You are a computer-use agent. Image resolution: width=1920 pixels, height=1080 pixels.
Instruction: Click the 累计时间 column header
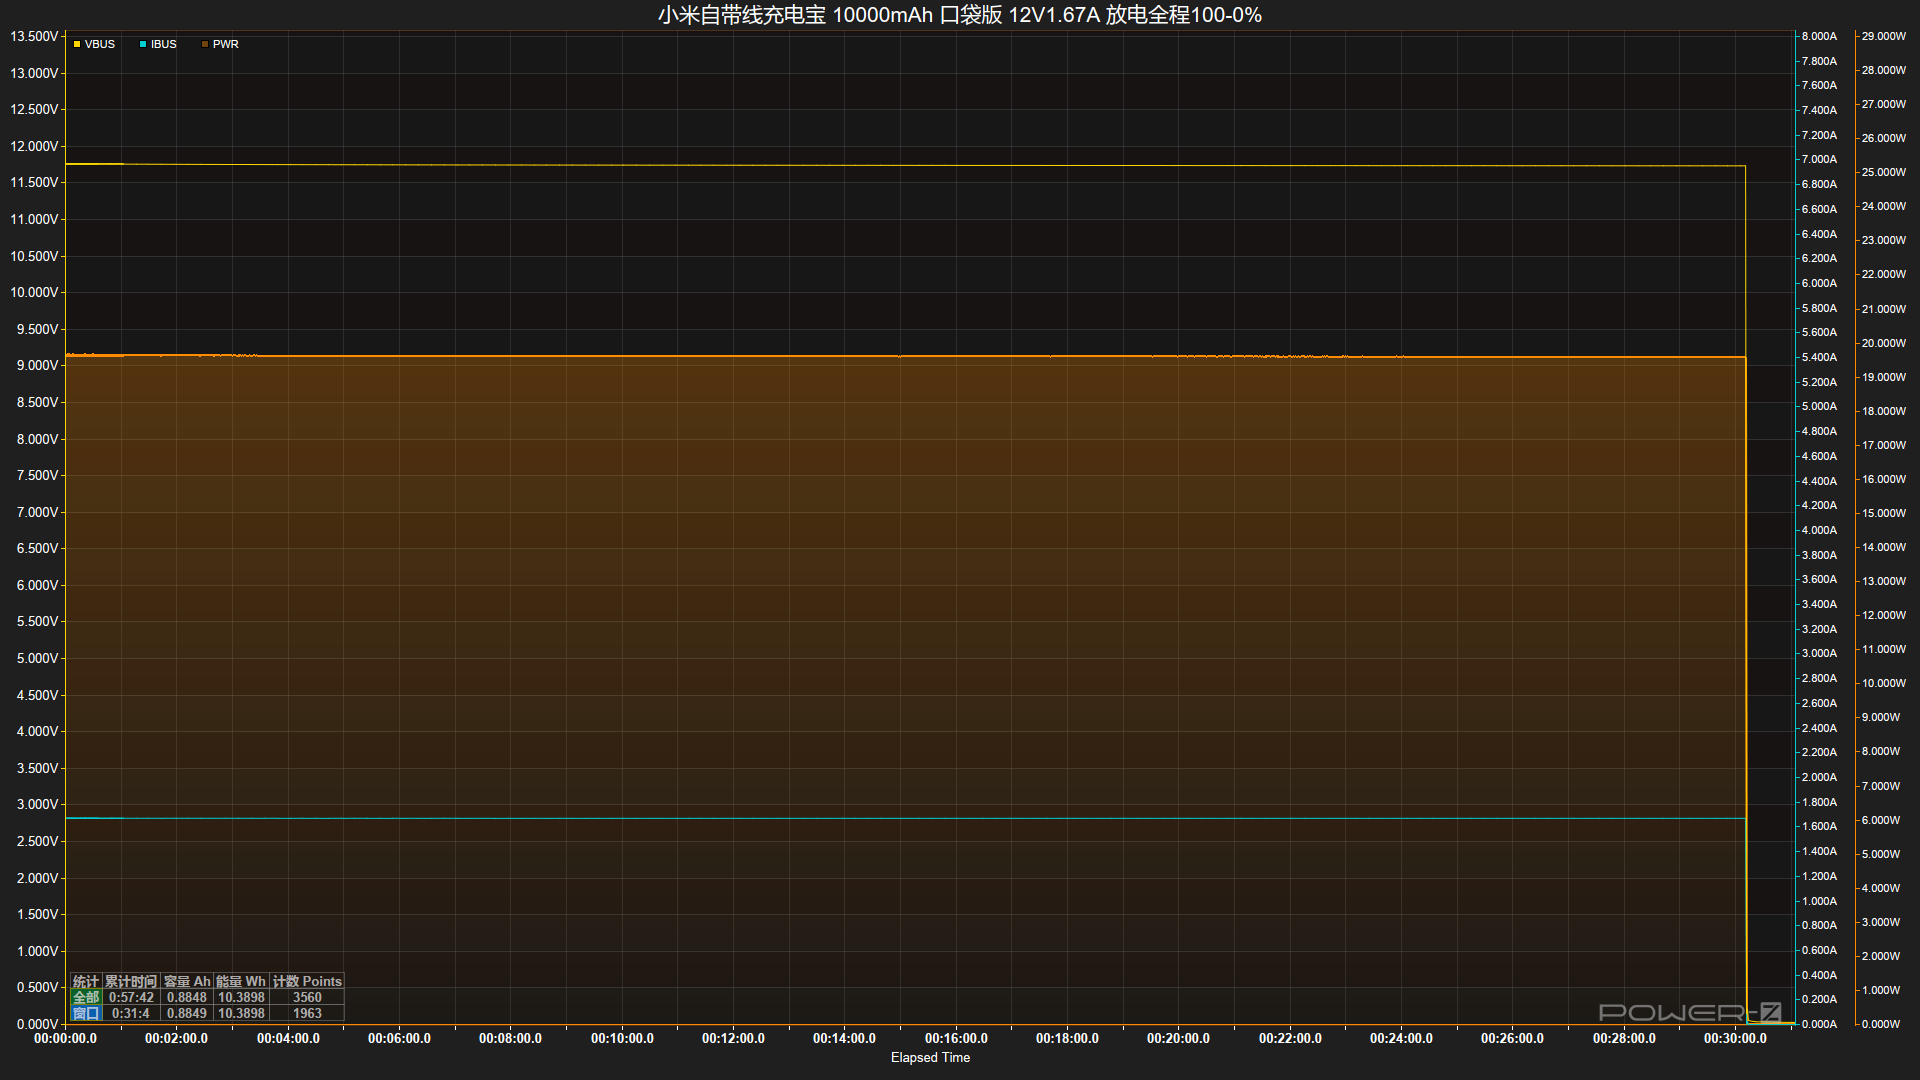point(131,981)
